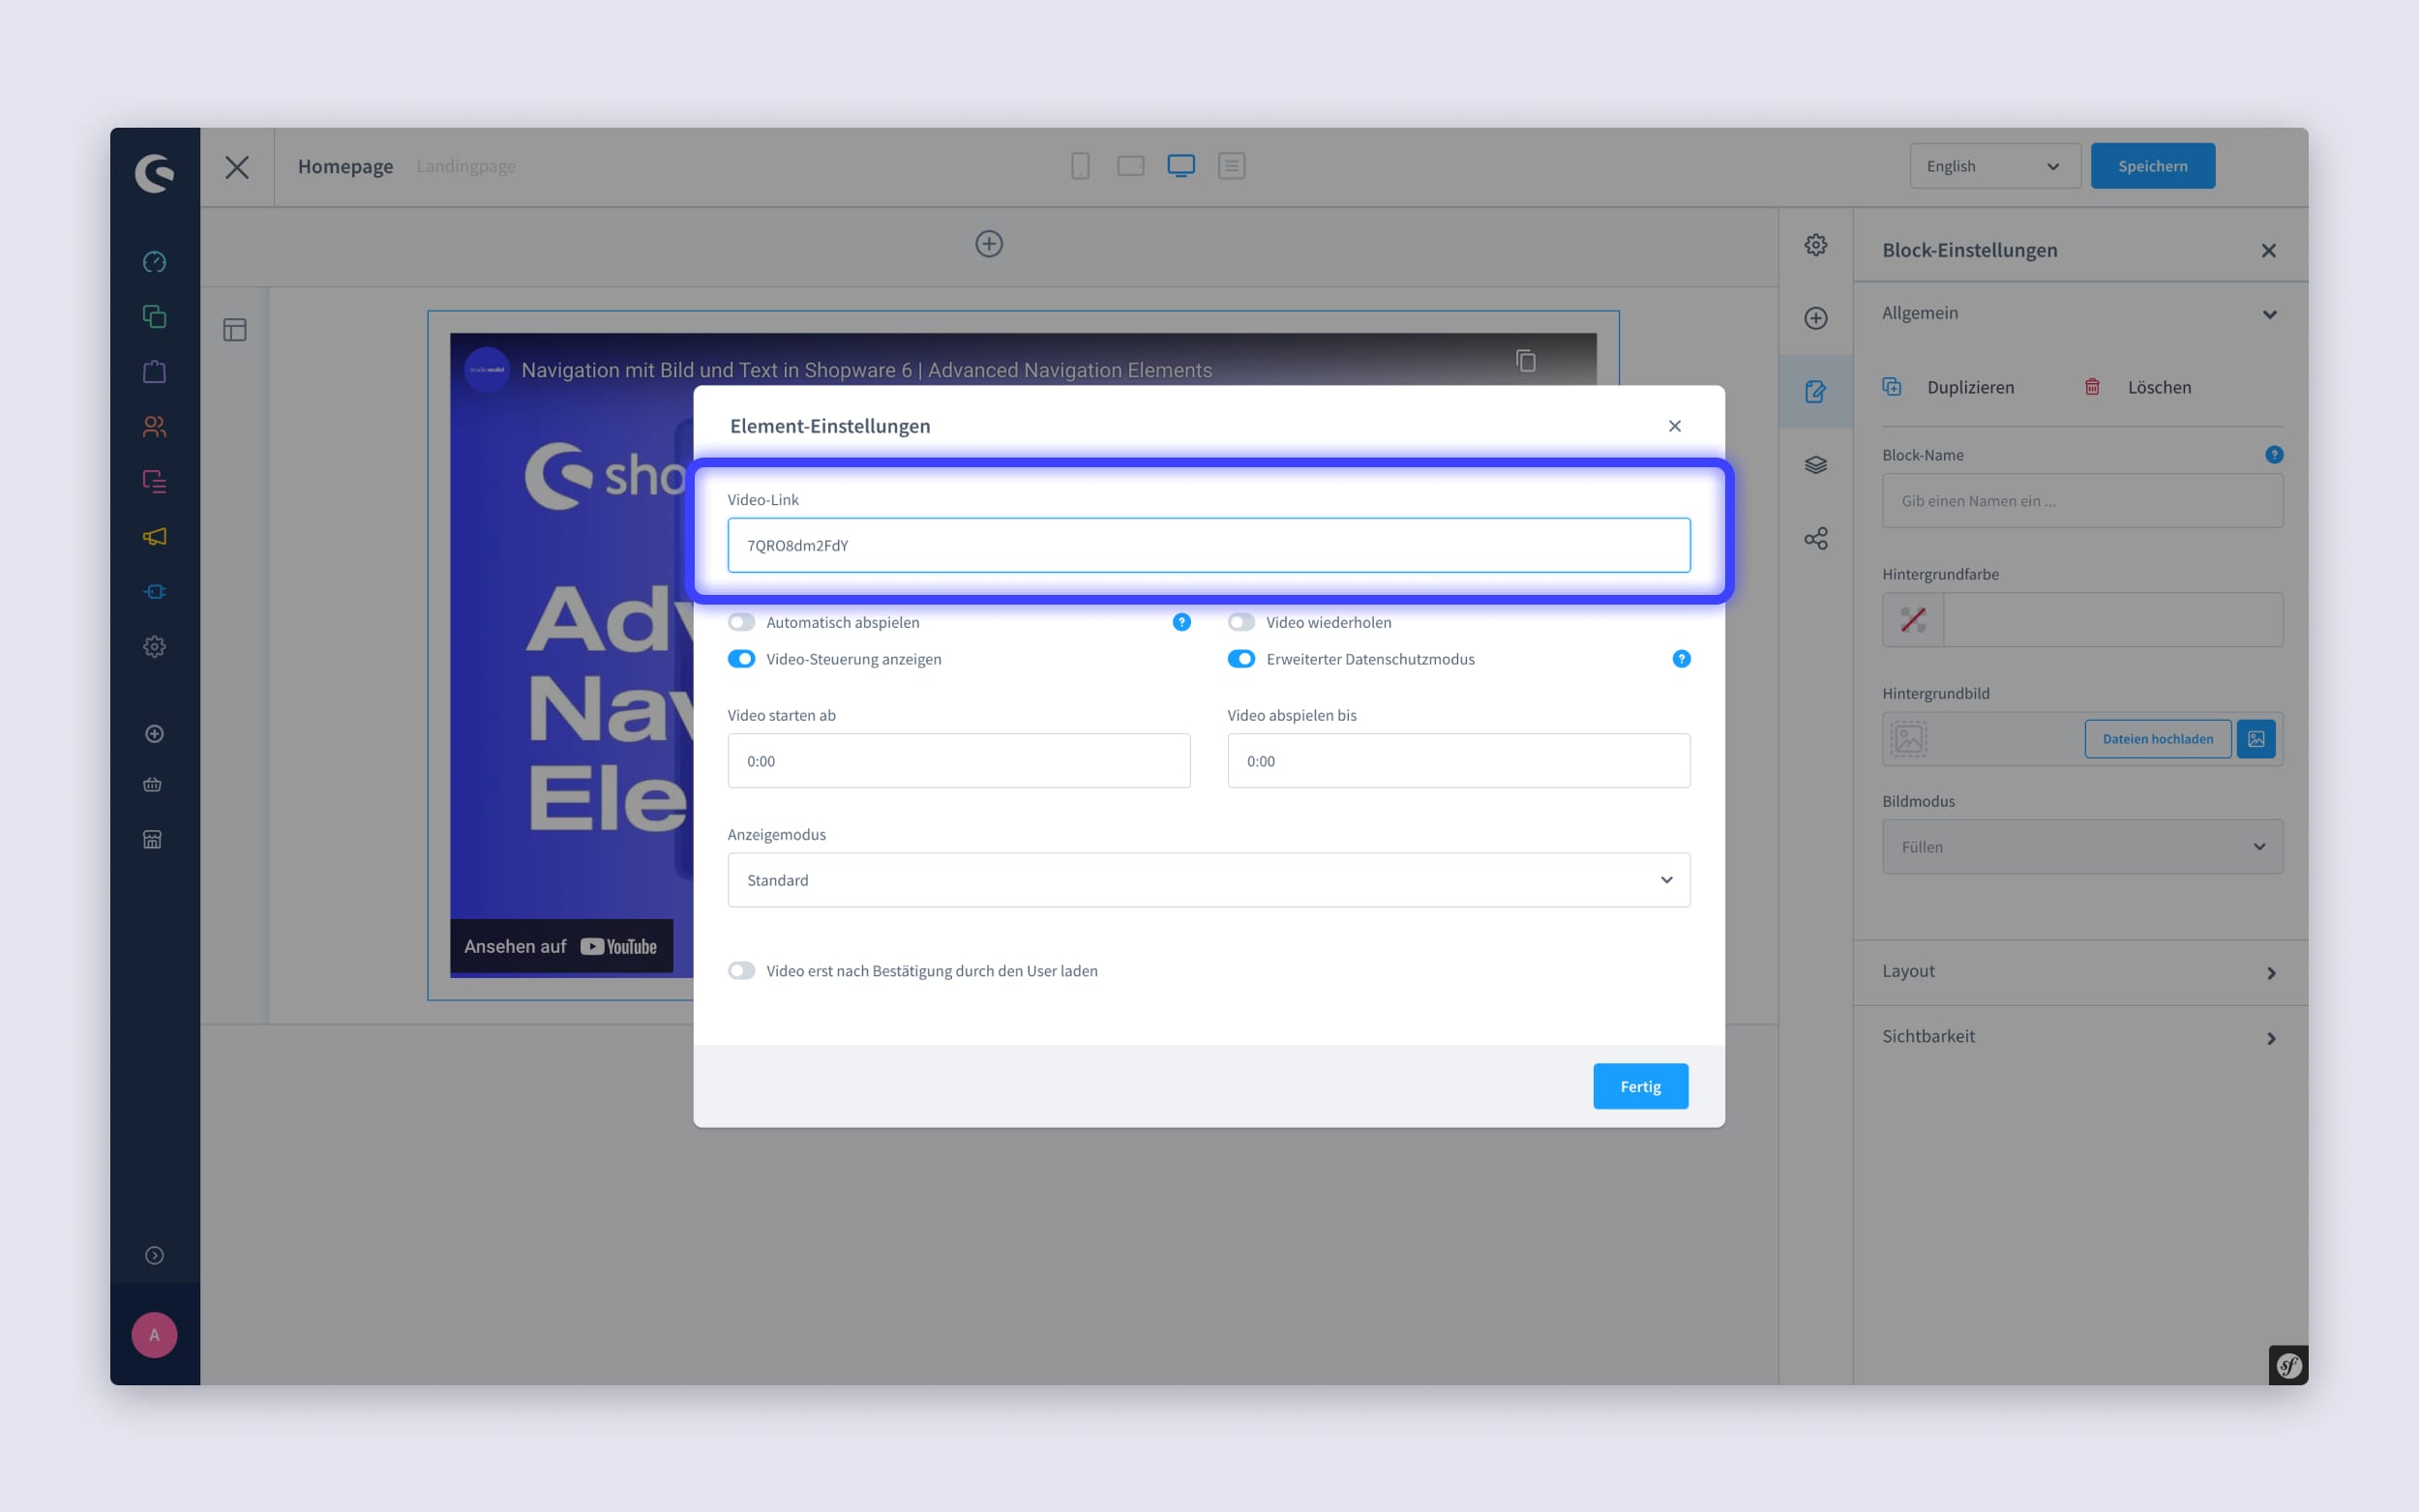This screenshot has height=1512, width=2419.
Task: Toggle Video-Steuerung anzeigen switch
Action: pyautogui.click(x=742, y=657)
